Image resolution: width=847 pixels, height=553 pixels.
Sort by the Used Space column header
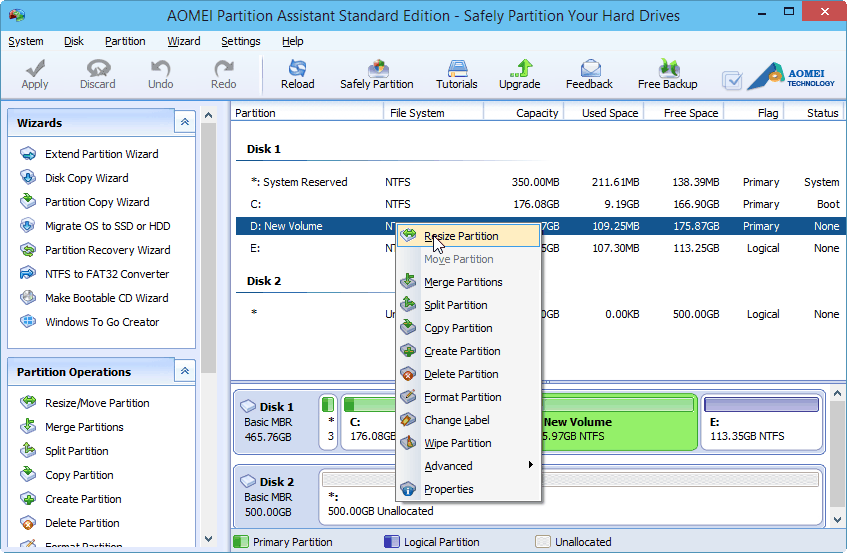point(604,113)
